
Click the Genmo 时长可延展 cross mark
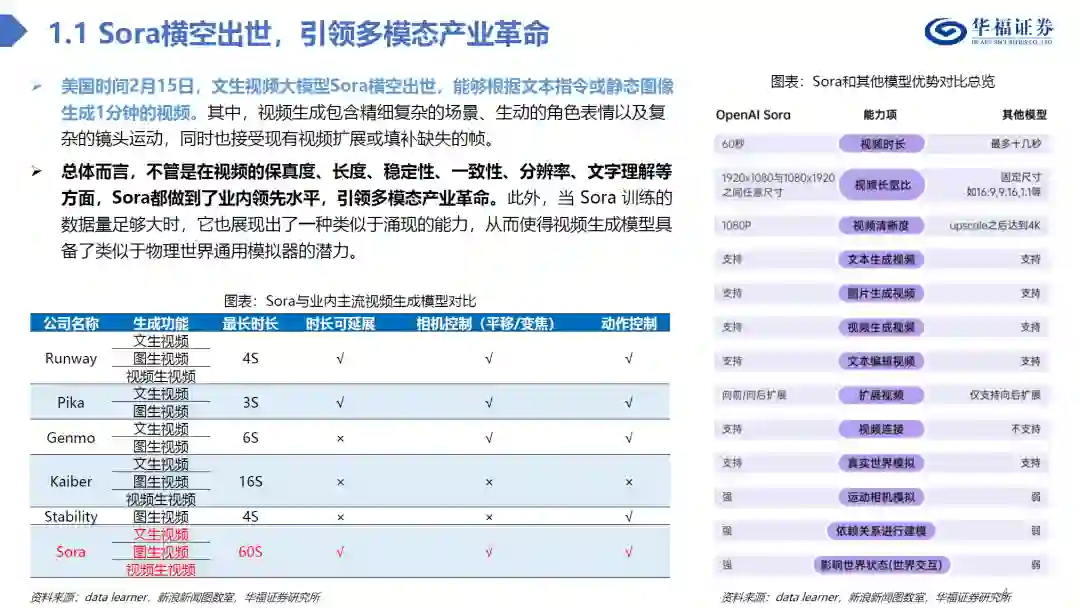pyautogui.click(x=340, y=438)
